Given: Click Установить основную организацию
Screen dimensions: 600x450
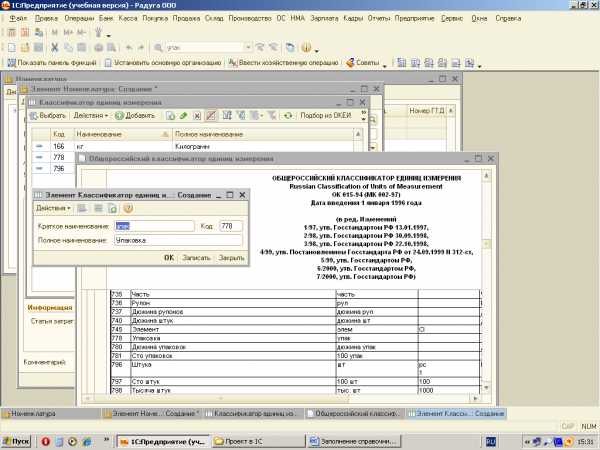Looking at the screenshot, I should (x=167, y=63).
